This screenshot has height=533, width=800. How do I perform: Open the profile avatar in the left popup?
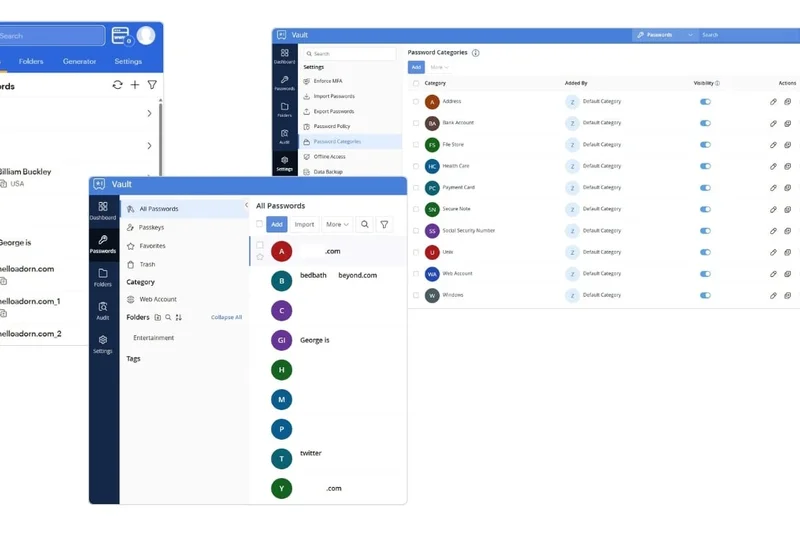click(146, 36)
